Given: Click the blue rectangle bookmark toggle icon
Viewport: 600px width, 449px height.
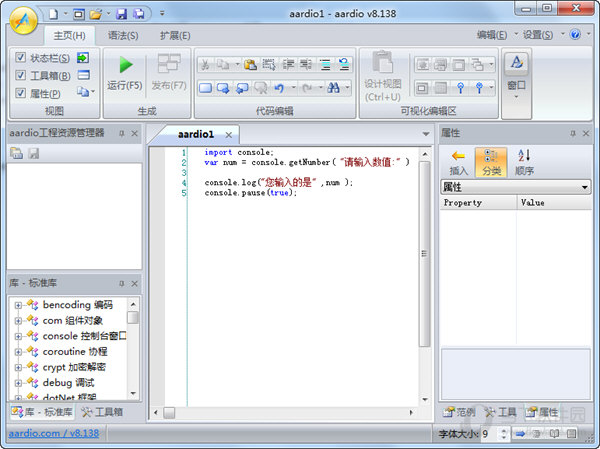Looking at the screenshot, I should tap(205, 88).
